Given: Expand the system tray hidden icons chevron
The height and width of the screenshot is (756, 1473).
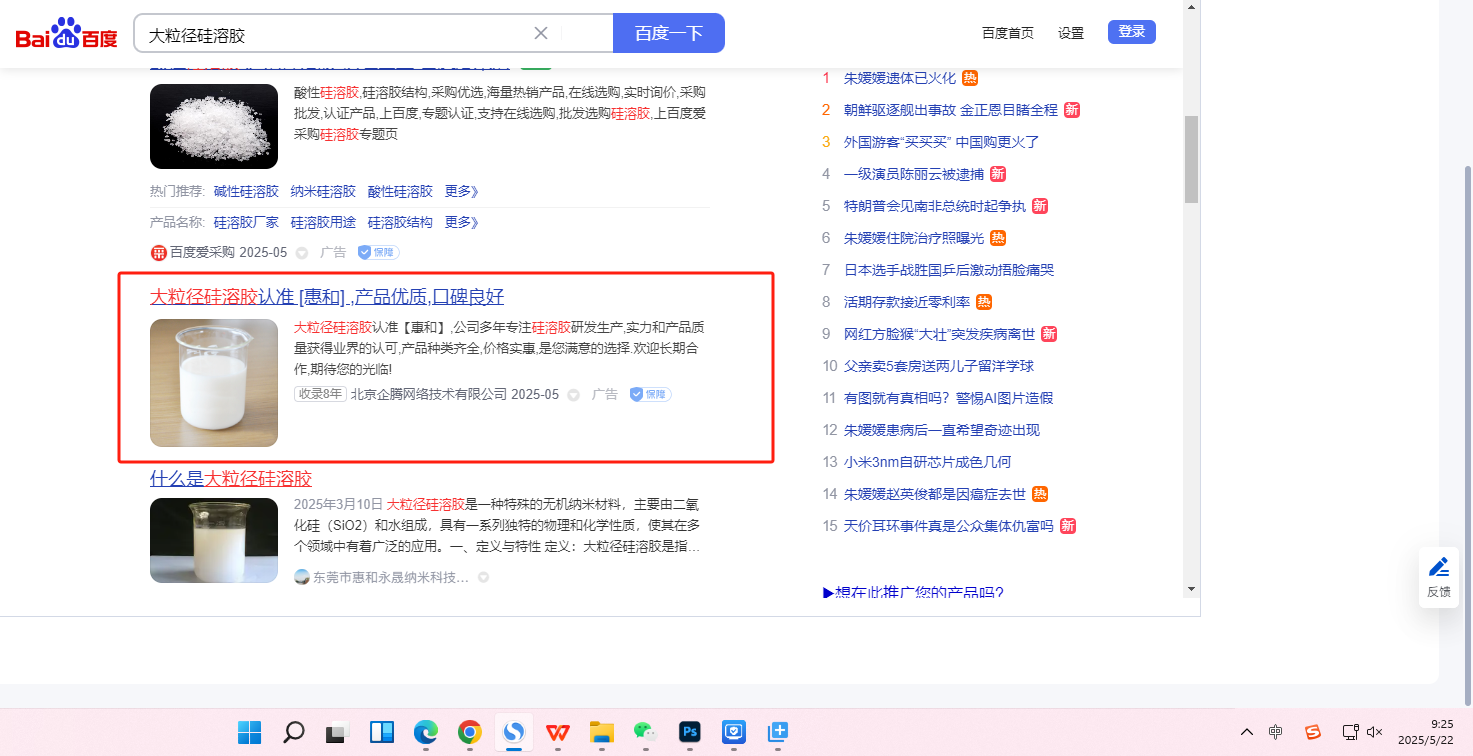Looking at the screenshot, I should pyautogui.click(x=1246, y=732).
